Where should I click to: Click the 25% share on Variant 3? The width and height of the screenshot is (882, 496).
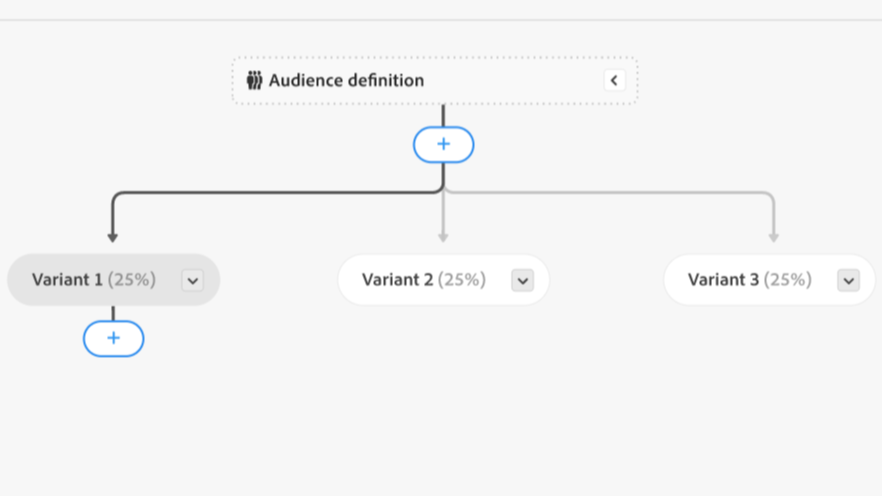[x=788, y=280]
